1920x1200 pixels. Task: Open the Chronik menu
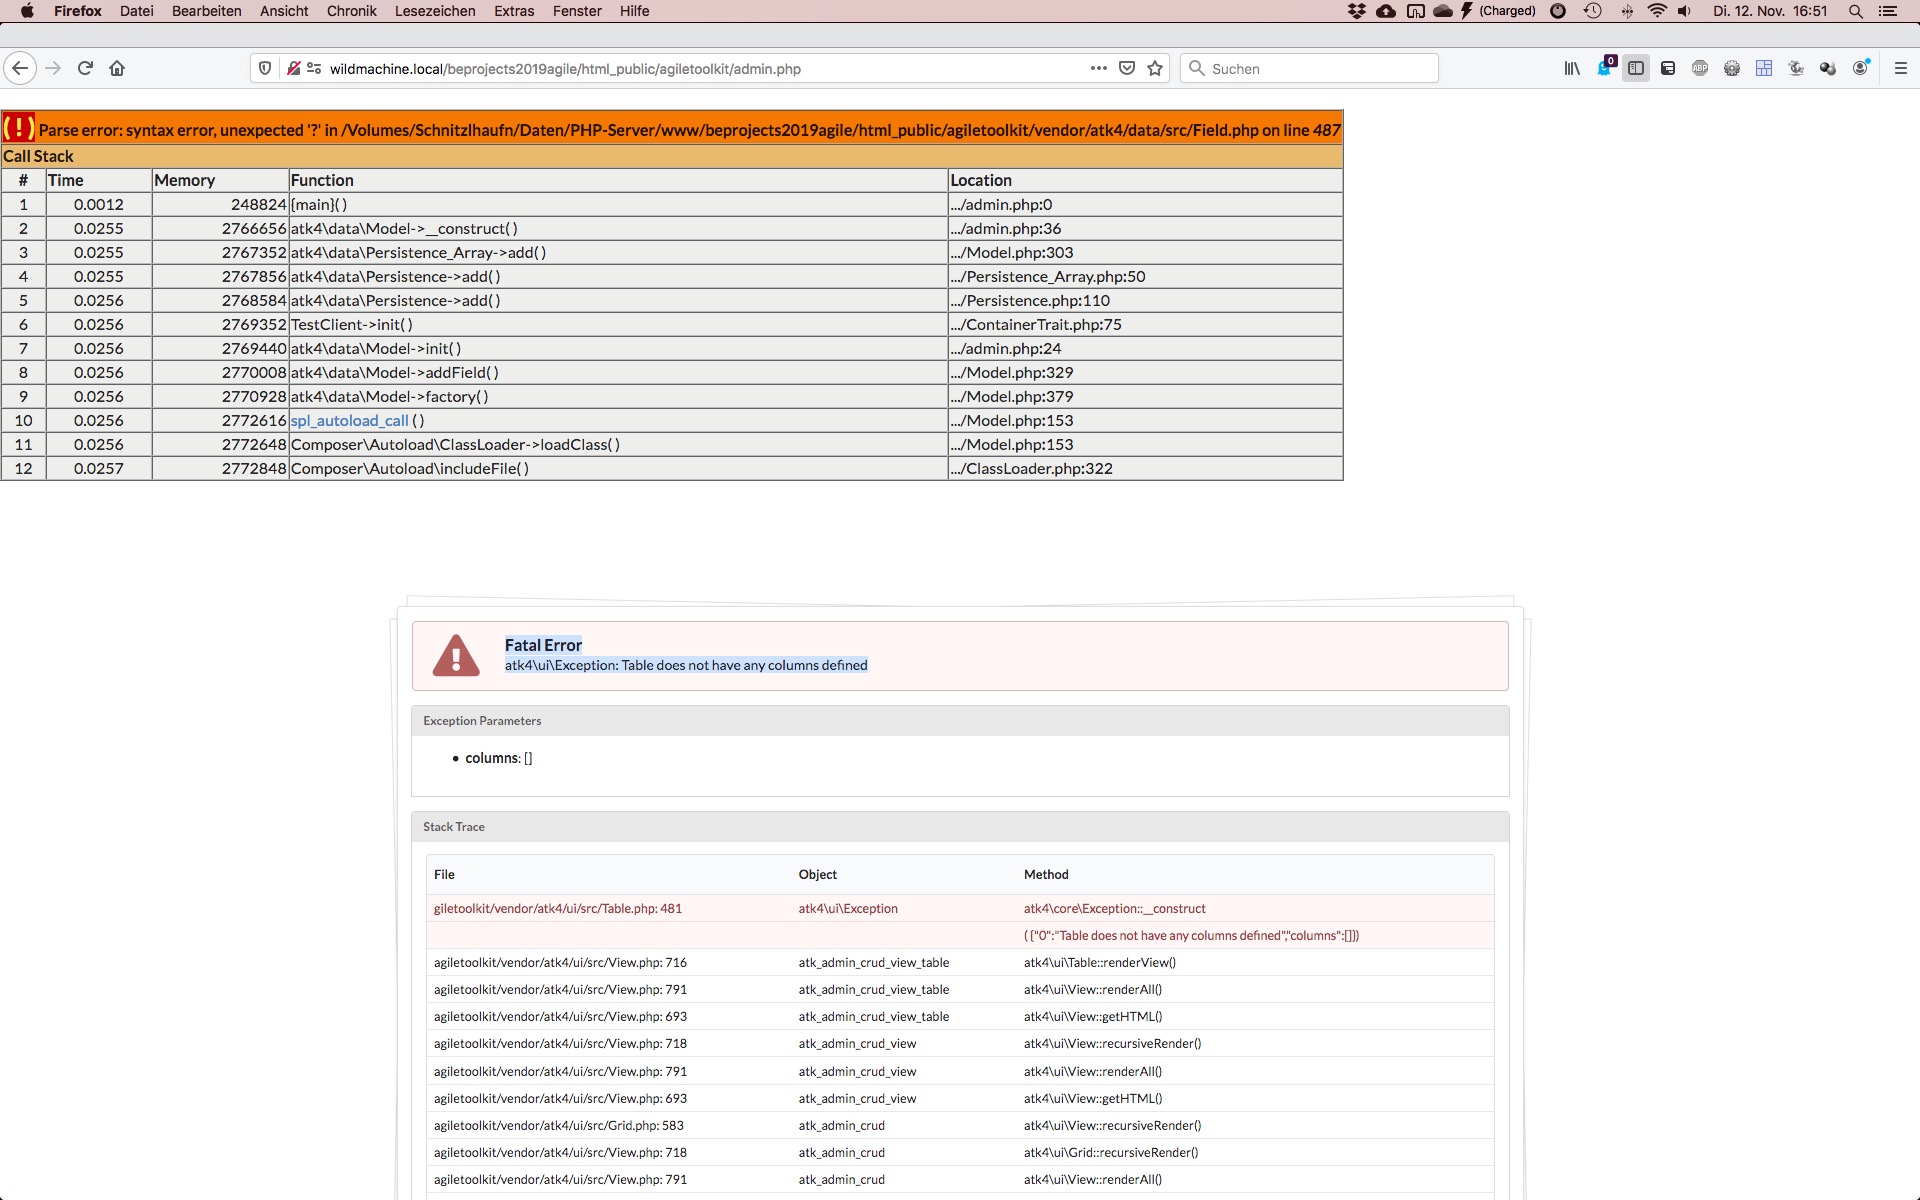[x=351, y=11]
